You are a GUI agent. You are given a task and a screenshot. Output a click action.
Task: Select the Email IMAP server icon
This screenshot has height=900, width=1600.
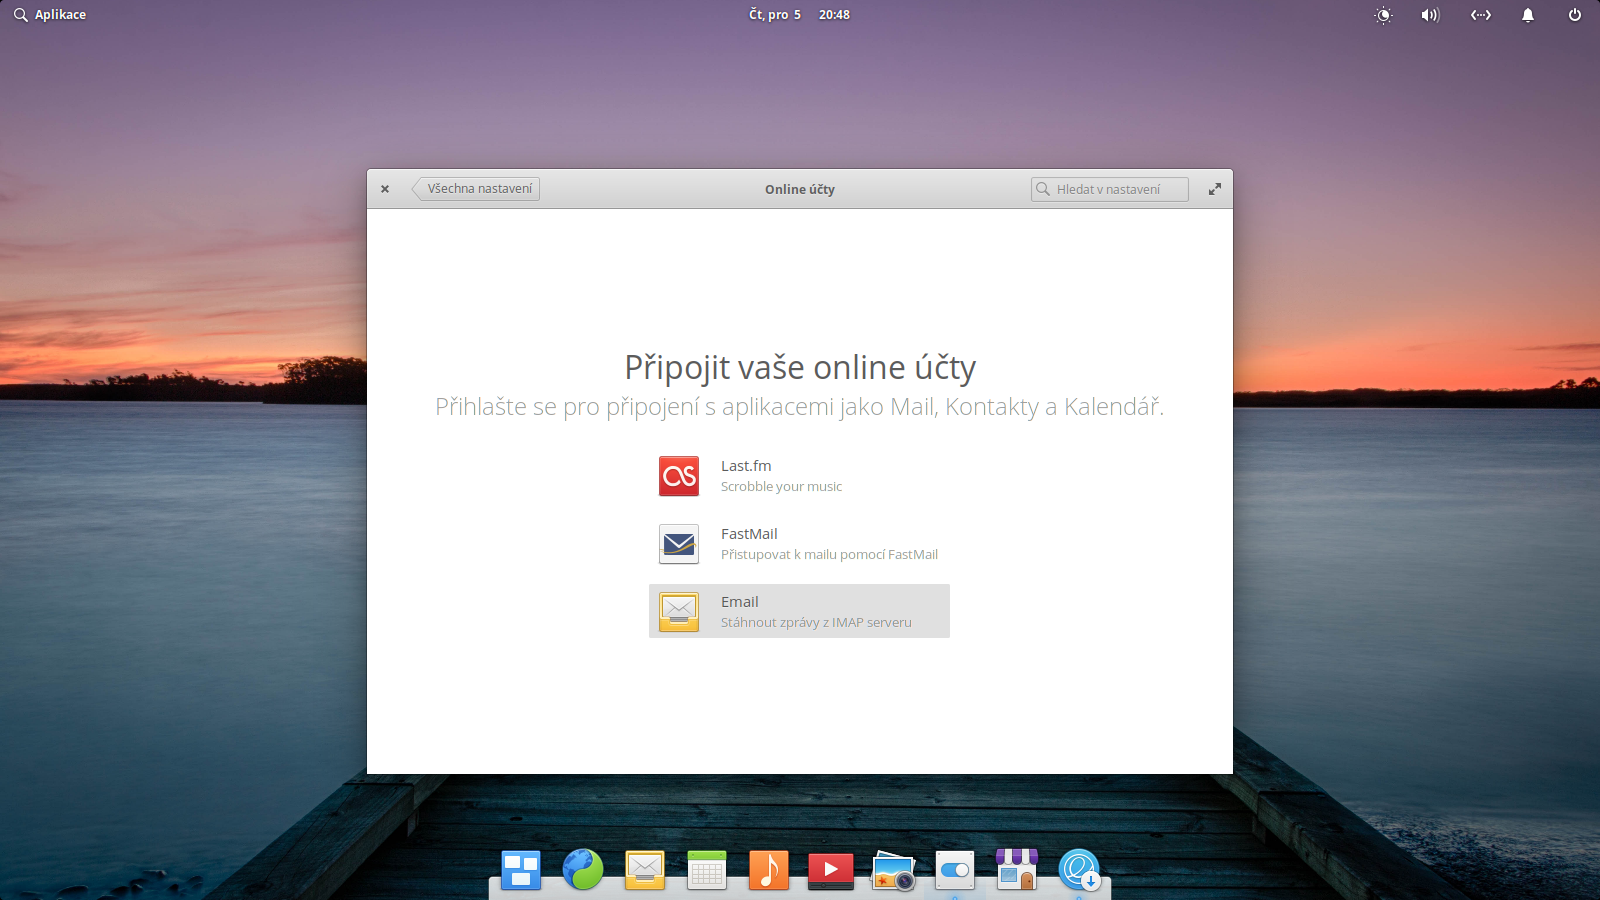pos(679,611)
